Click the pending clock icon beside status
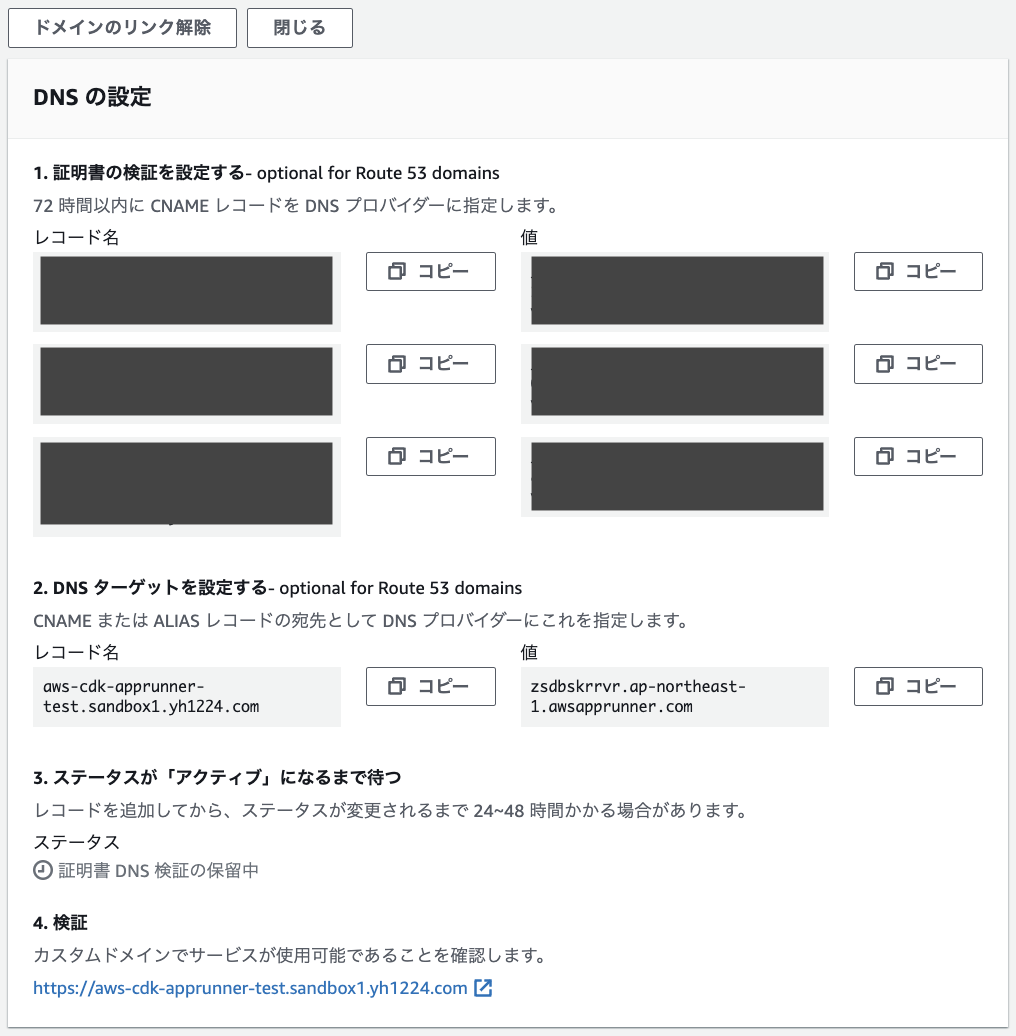The height and width of the screenshot is (1036, 1016). pyautogui.click(x=40, y=870)
